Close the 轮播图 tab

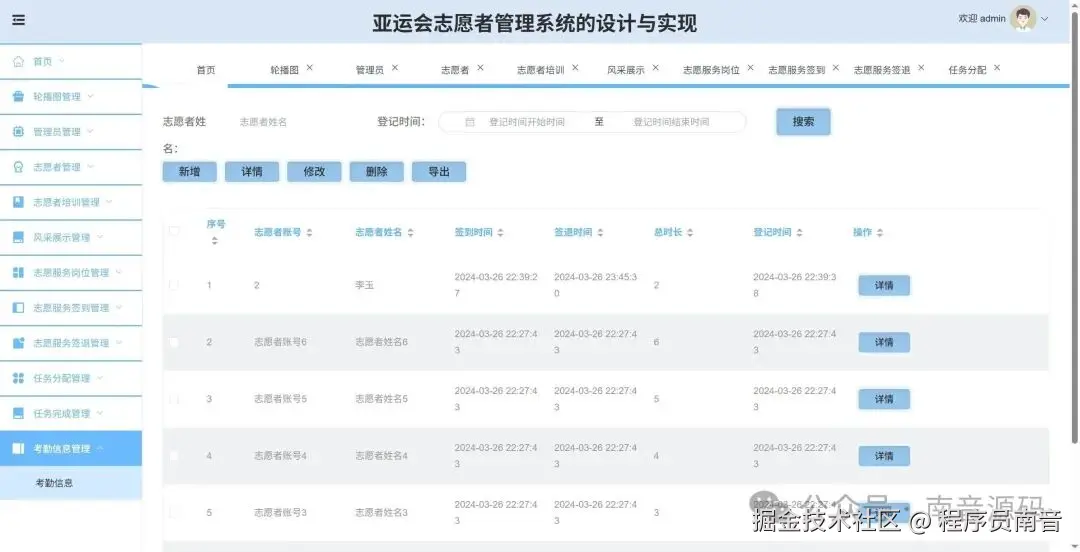309,68
